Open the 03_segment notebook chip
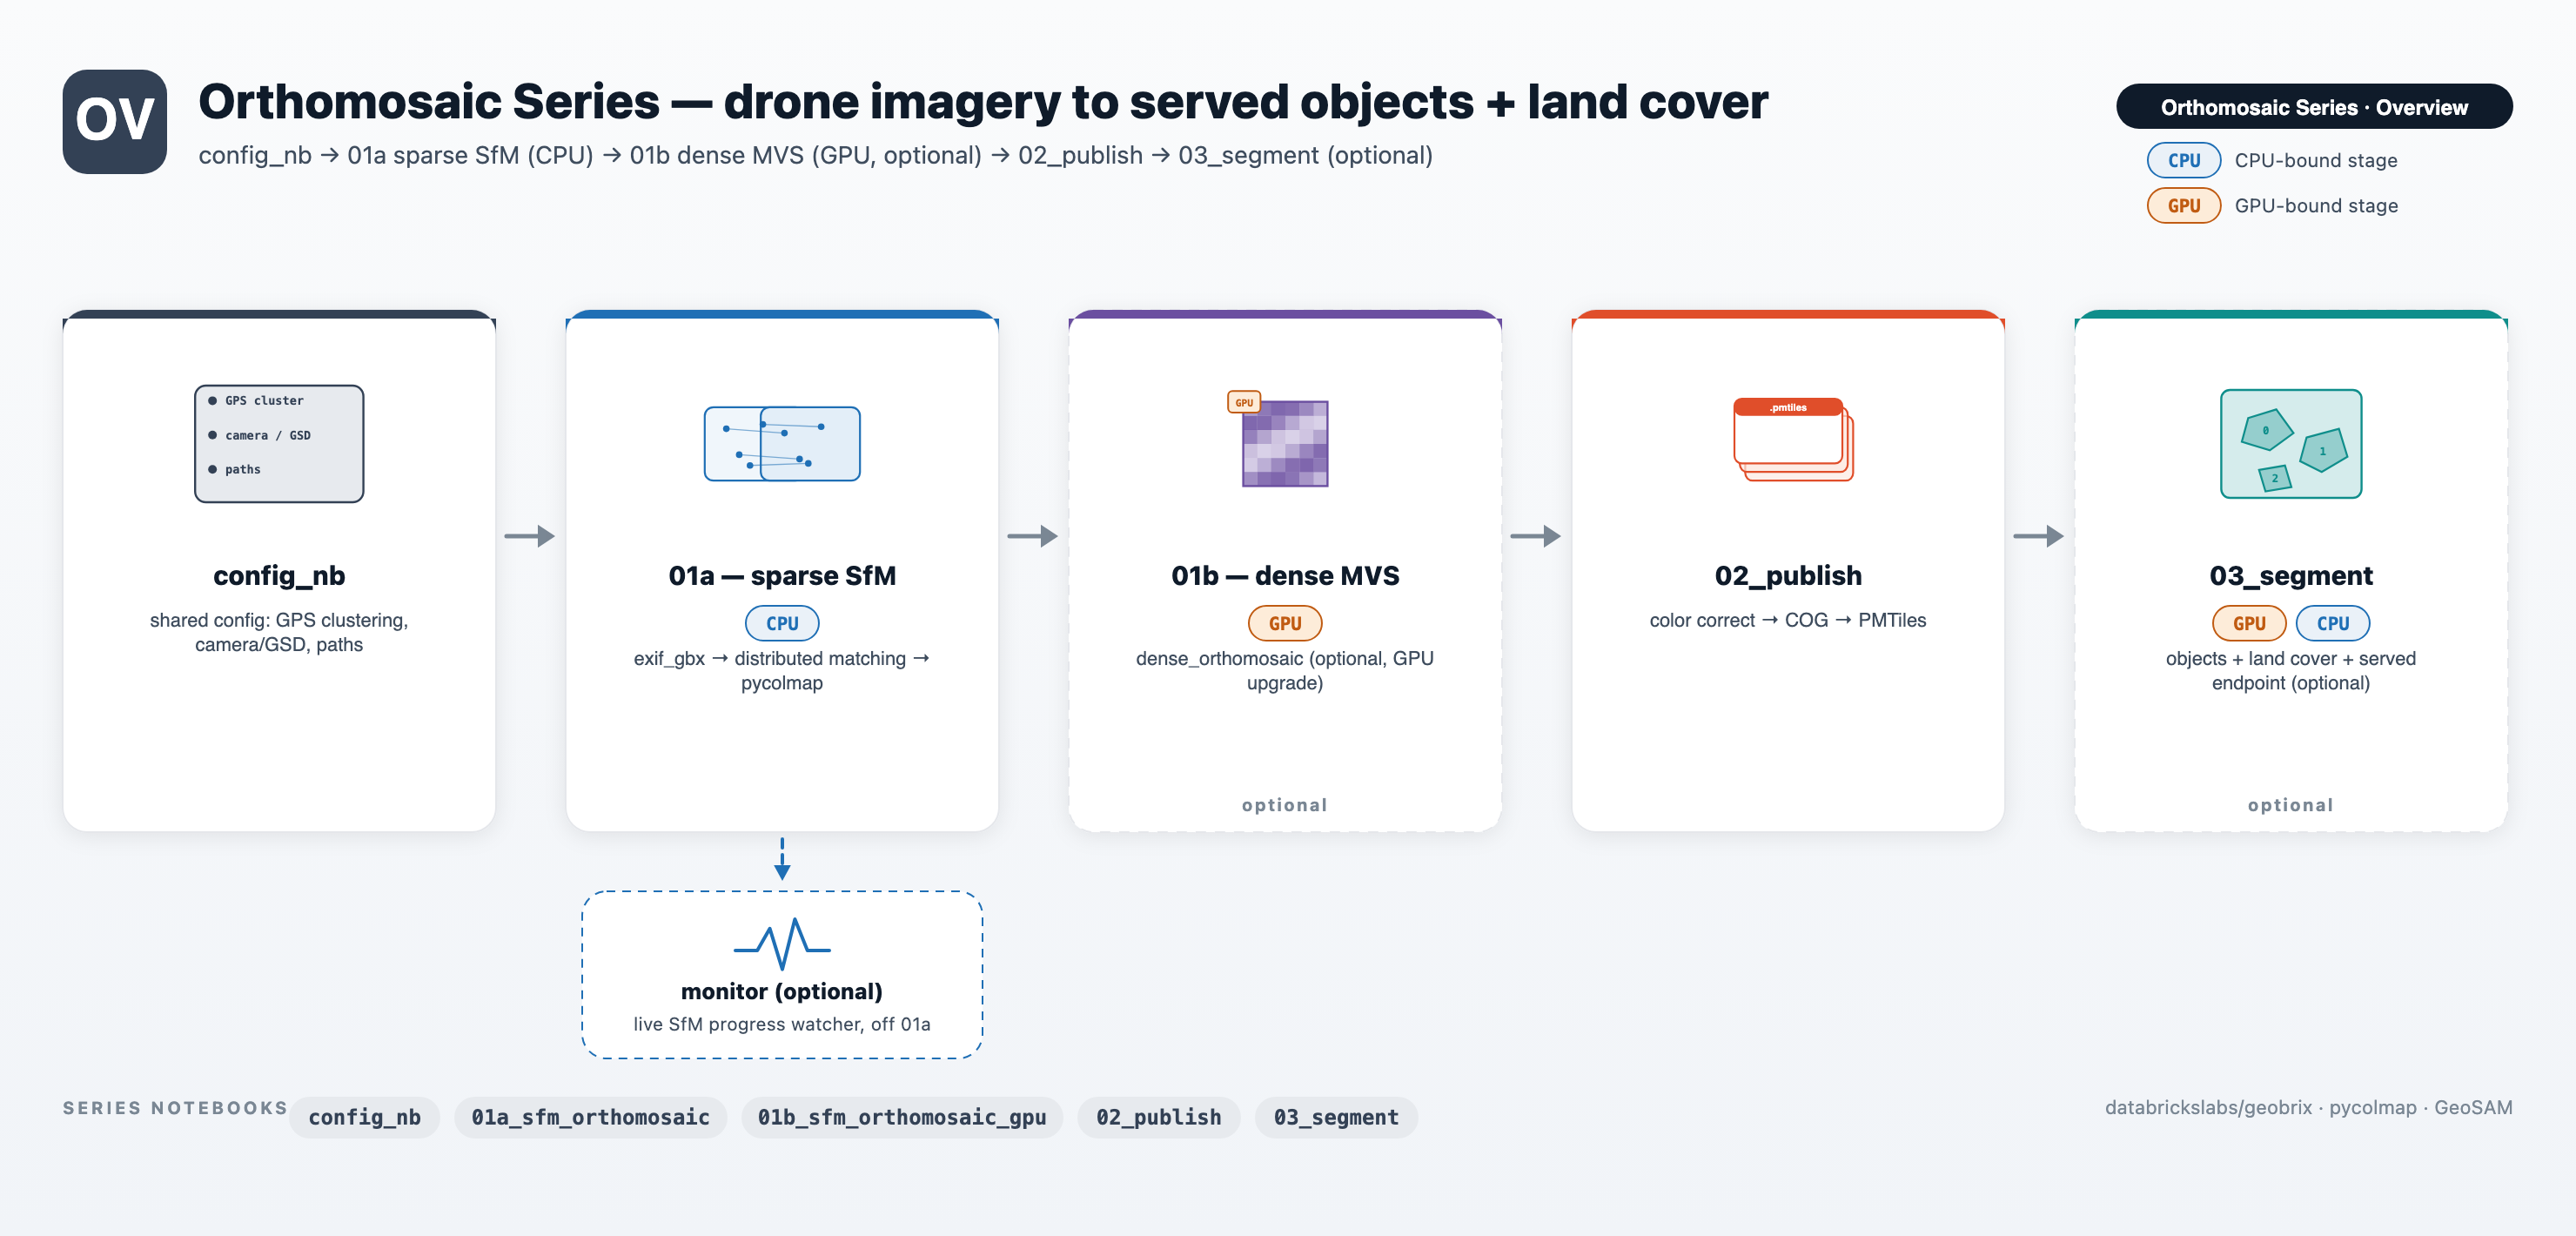The width and height of the screenshot is (2576, 1236). click(x=1336, y=1117)
